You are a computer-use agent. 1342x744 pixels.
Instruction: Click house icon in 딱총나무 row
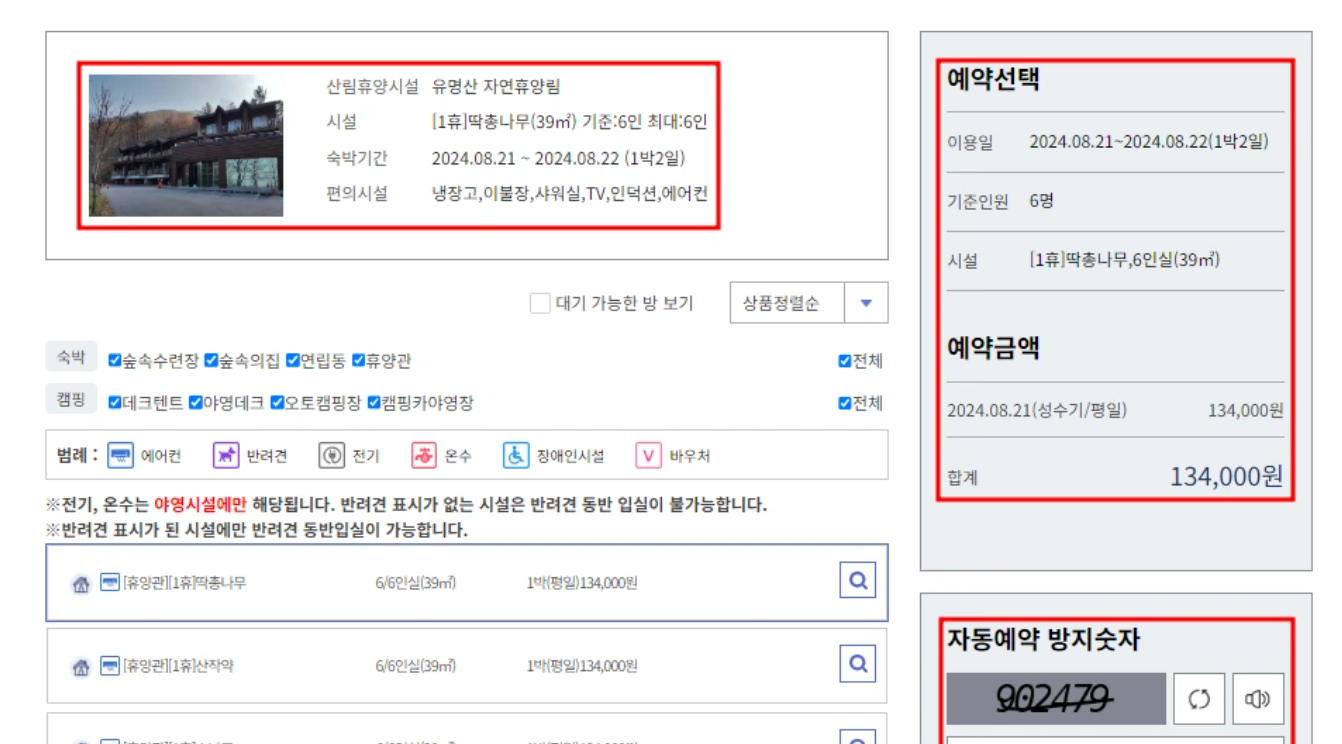coord(81,584)
